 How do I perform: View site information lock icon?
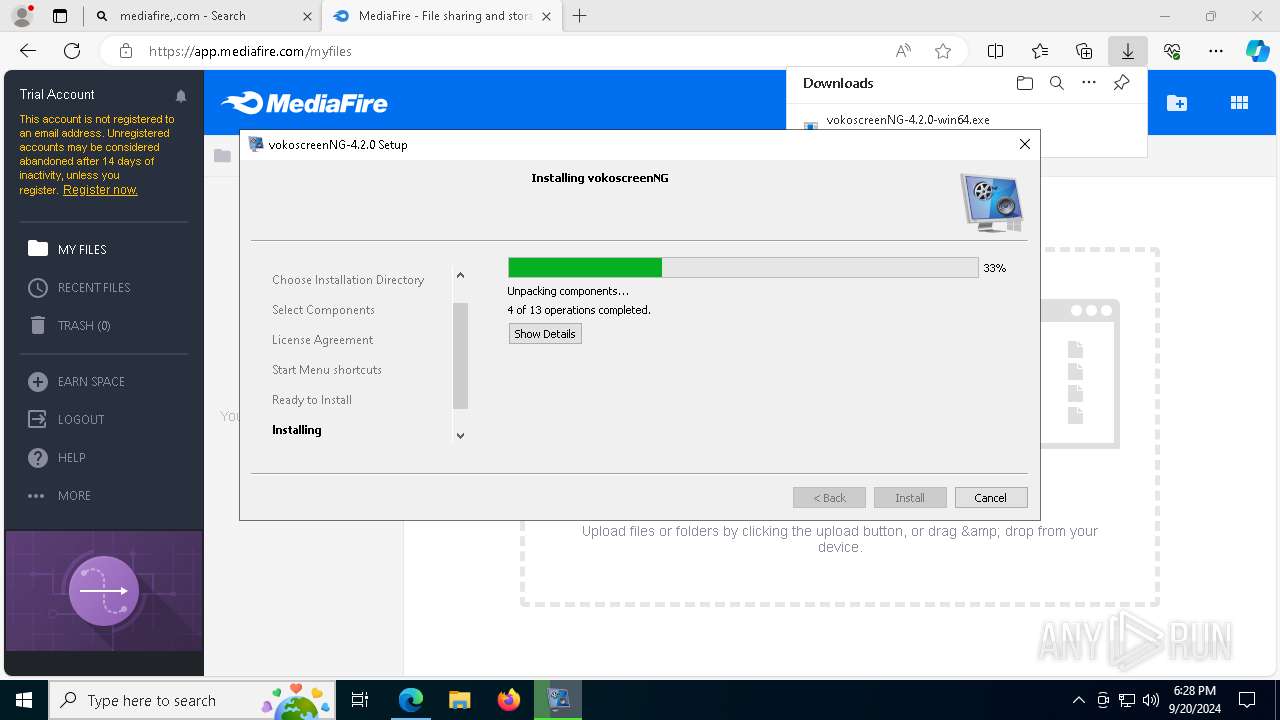(125, 51)
